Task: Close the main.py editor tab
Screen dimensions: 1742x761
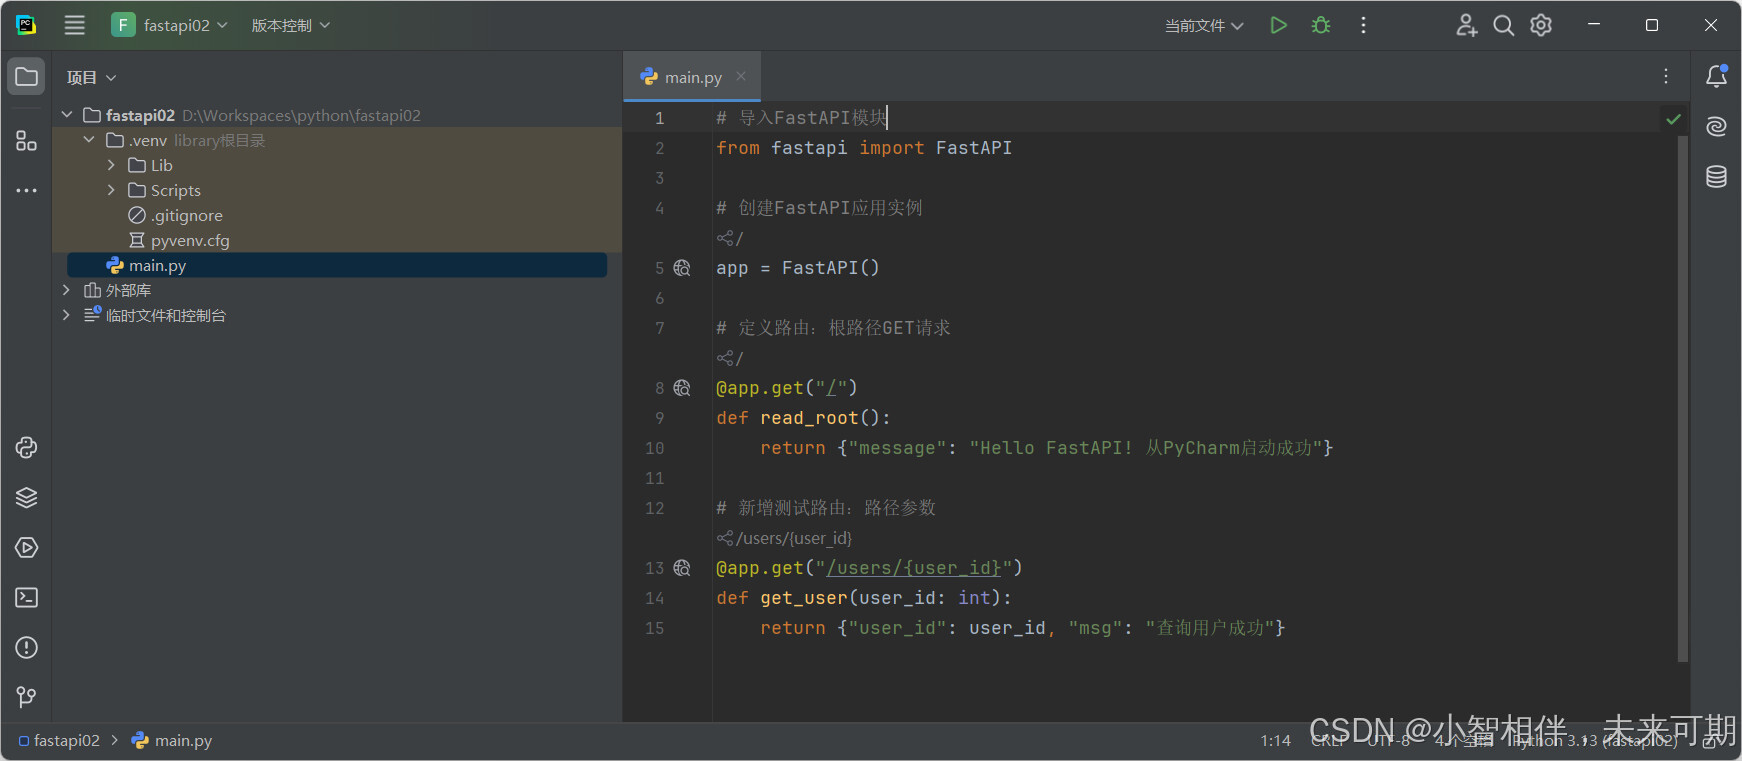Action: click(x=741, y=76)
